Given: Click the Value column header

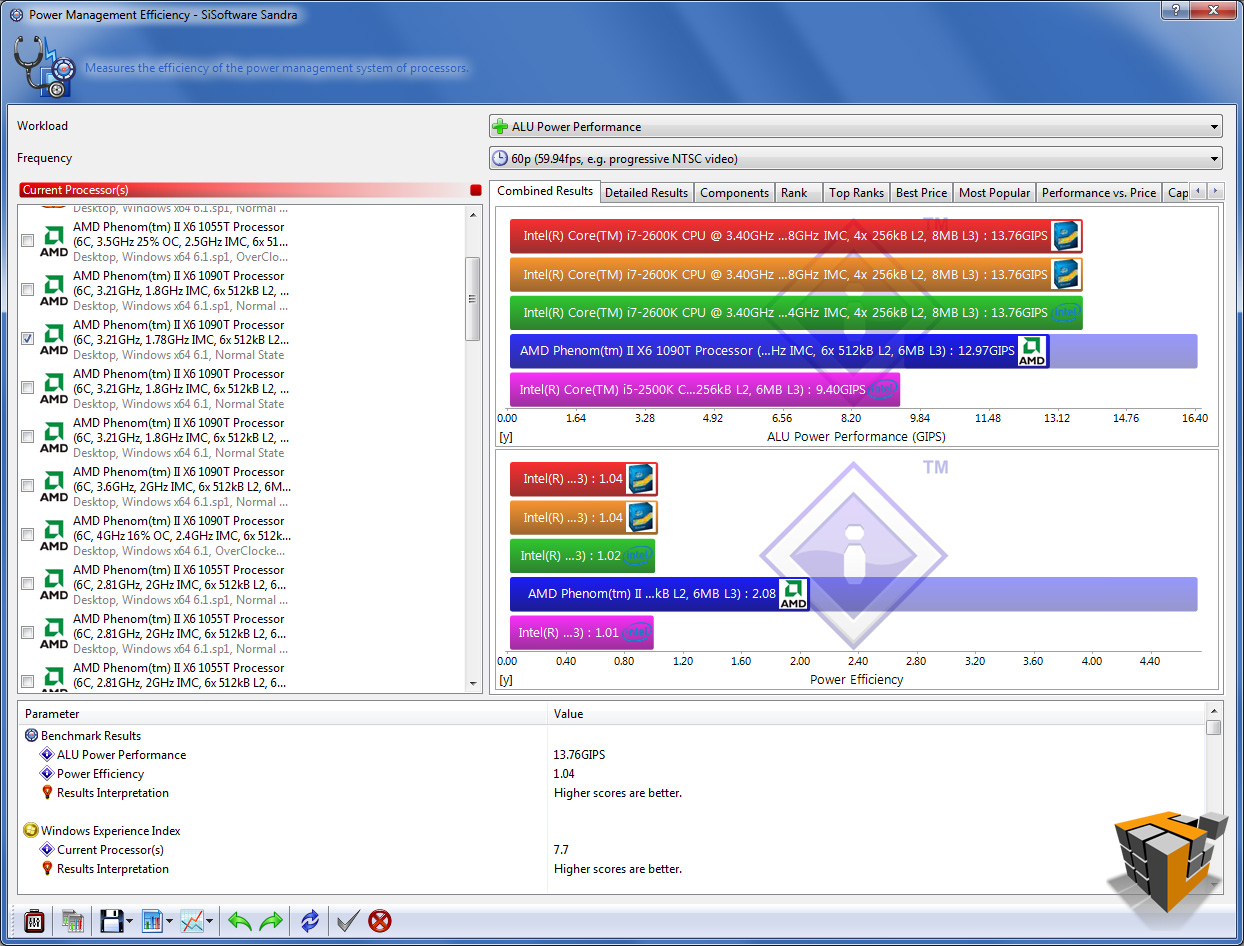Looking at the screenshot, I should point(877,714).
